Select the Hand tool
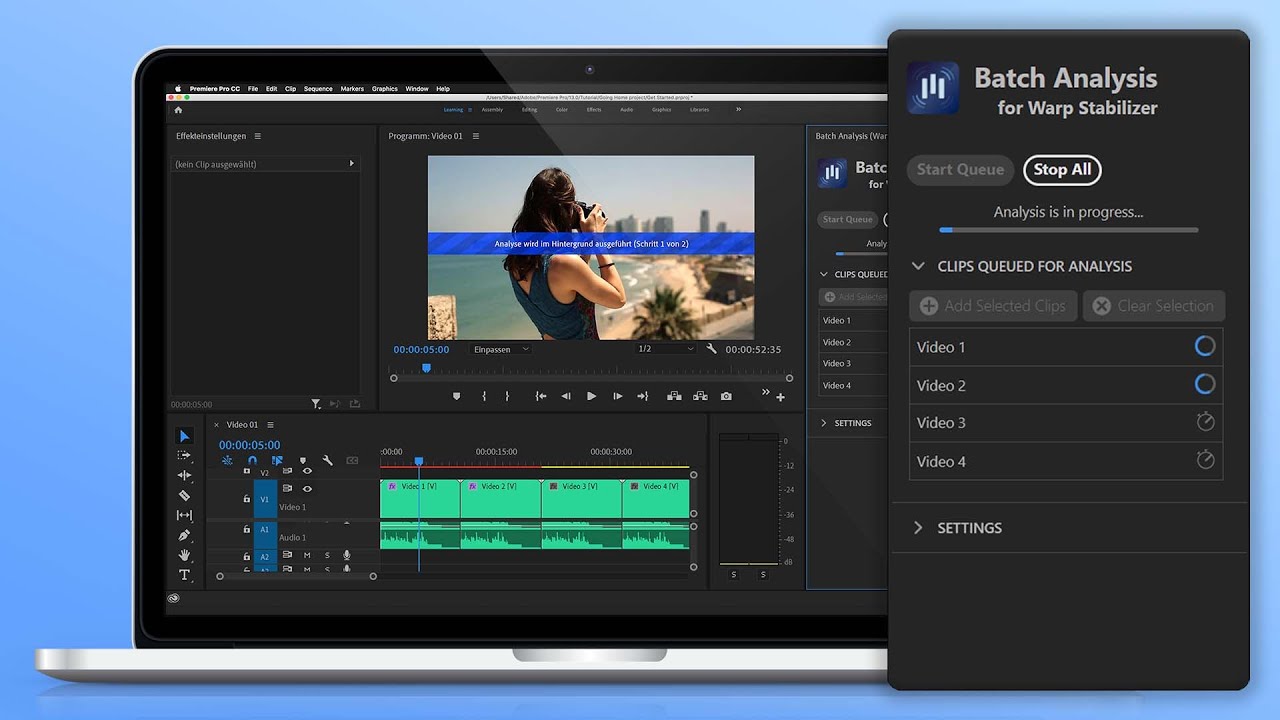This screenshot has width=1280, height=720. coord(184,555)
